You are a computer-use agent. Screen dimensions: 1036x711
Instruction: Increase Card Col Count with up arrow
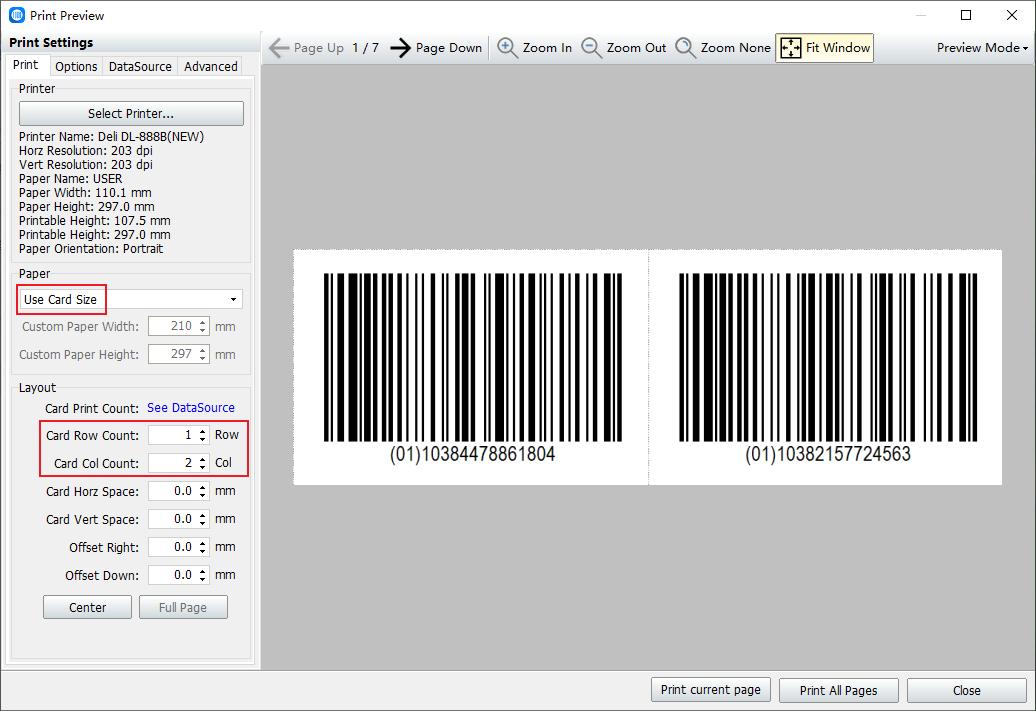203,459
